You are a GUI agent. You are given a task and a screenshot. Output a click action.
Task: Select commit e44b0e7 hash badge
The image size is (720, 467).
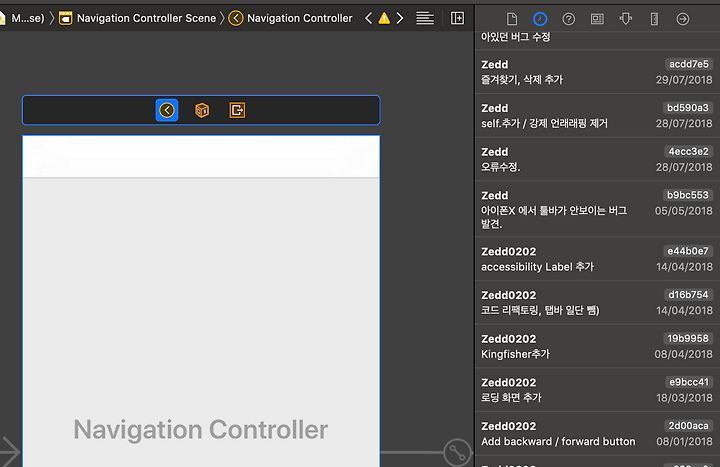pyautogui.click(x=688, y=251)
